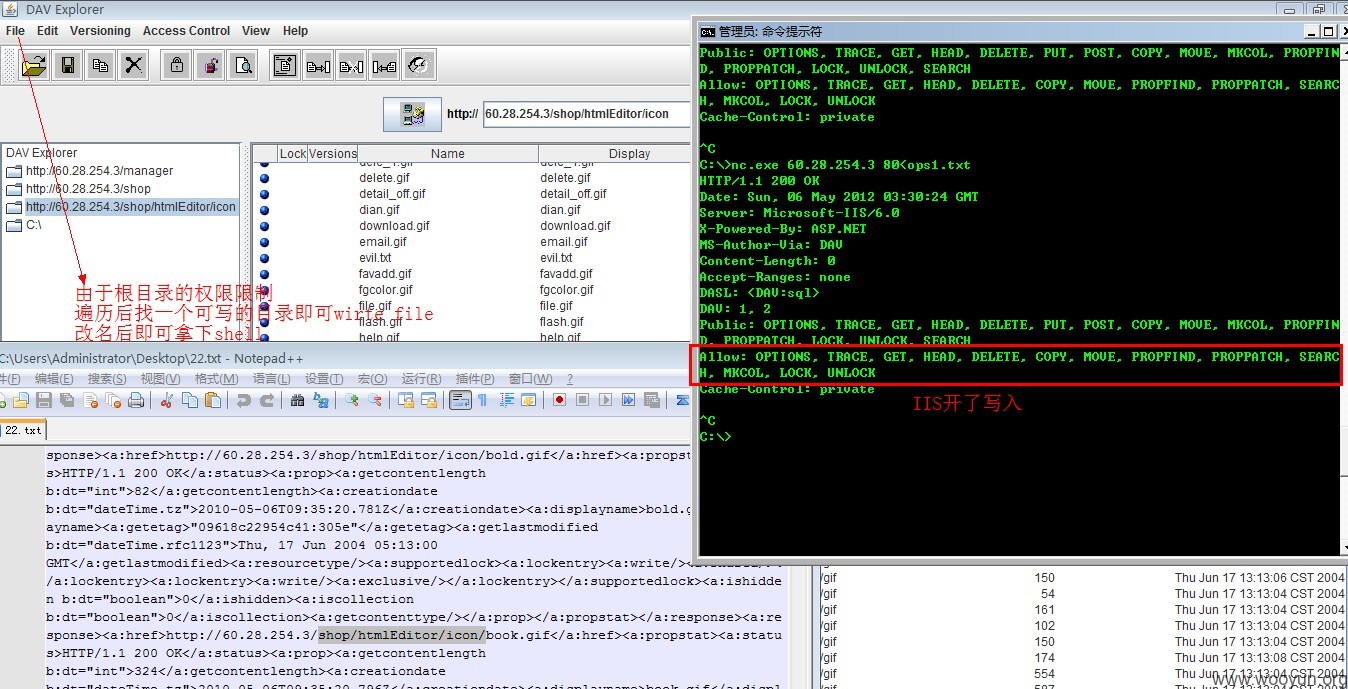Screen dimensions: 1348x689
Task: Click the WebDAV address input field
Action: click(586, 114)
